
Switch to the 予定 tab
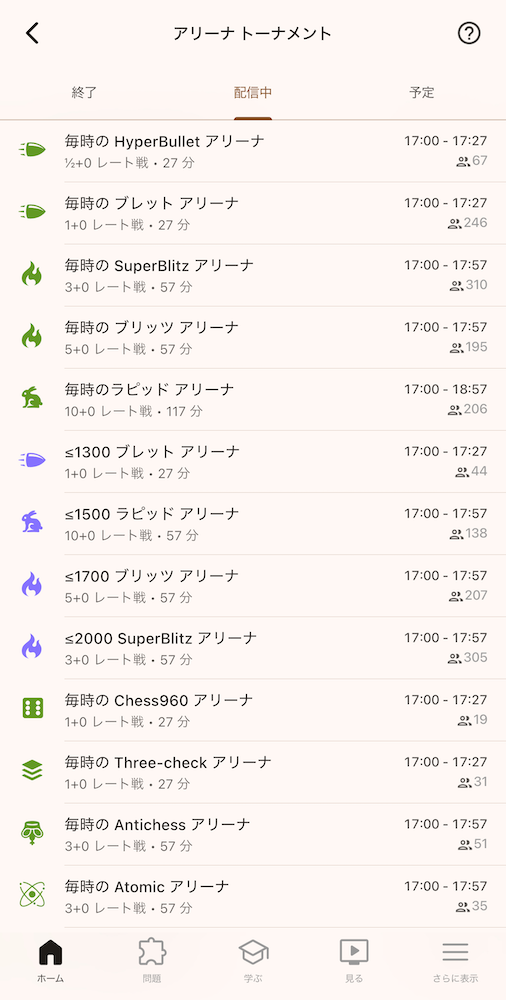422,92
